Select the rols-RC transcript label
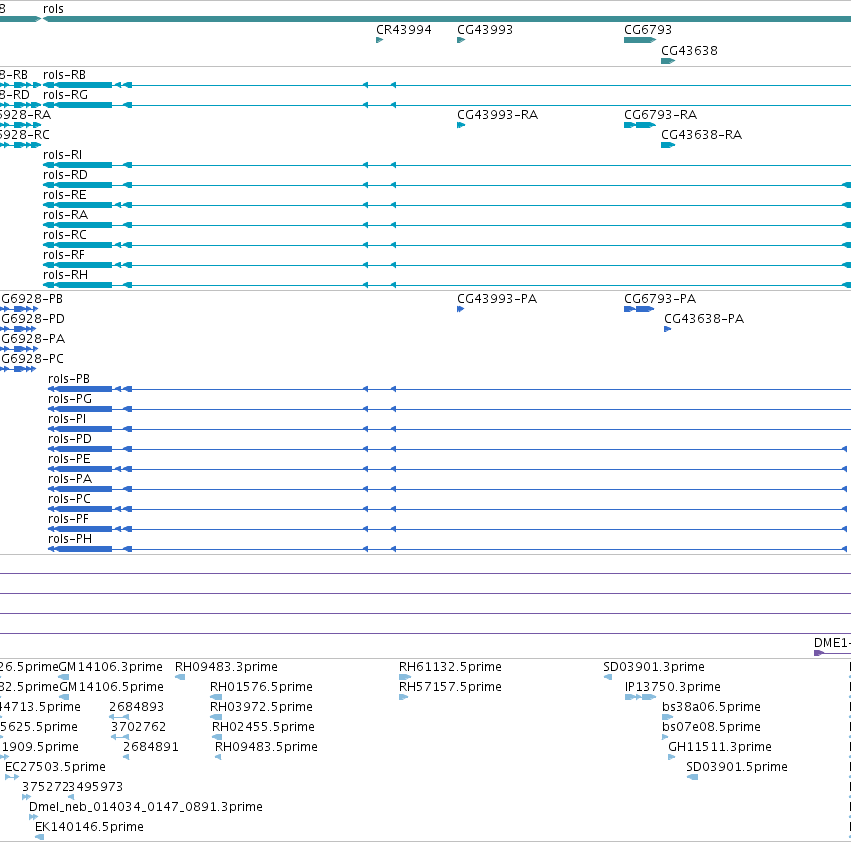 (65, 236)
